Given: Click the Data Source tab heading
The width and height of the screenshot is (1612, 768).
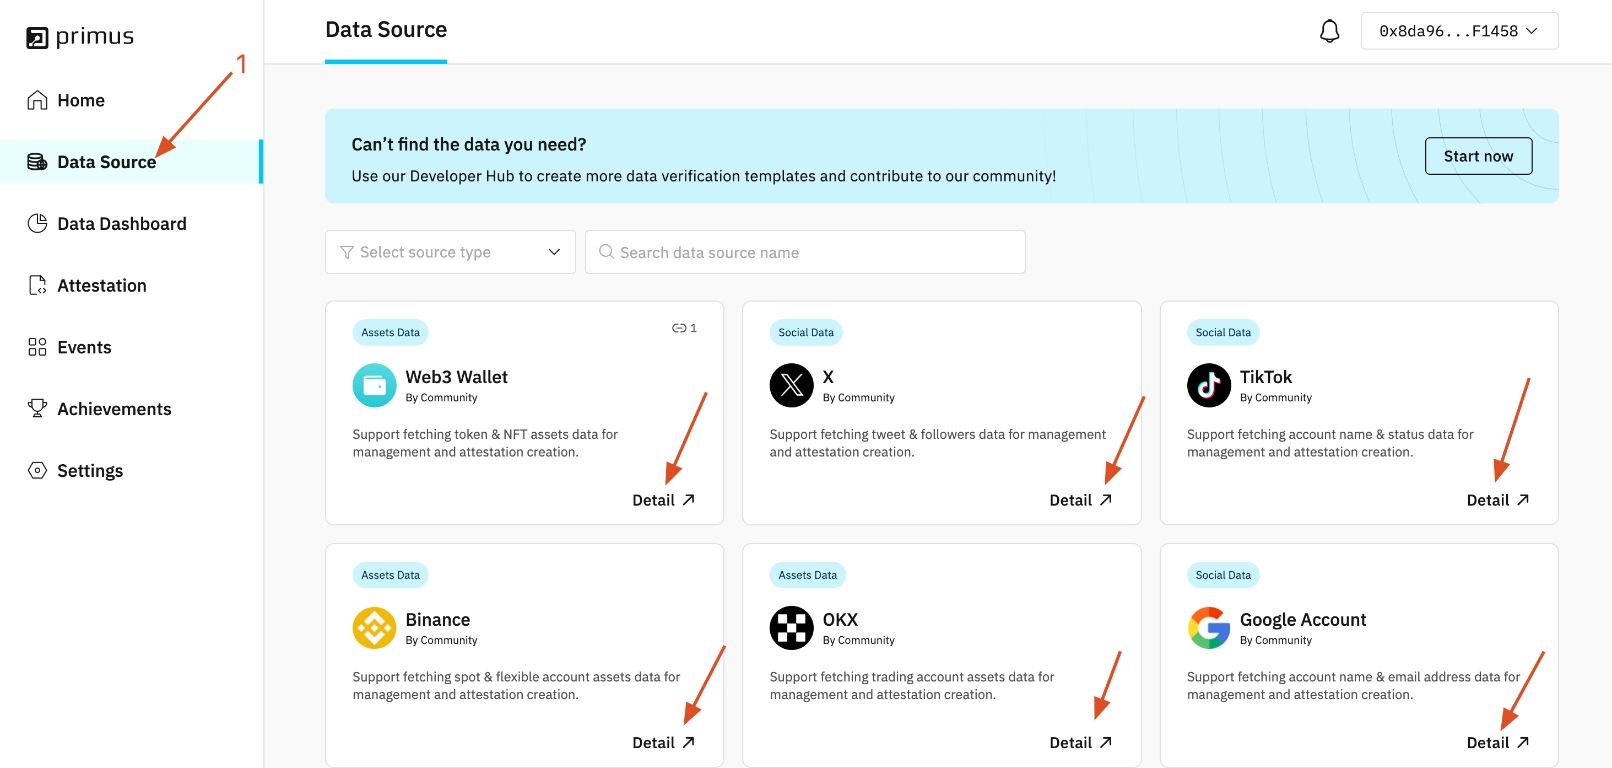Looking at the screenshot, I should 386,30.
